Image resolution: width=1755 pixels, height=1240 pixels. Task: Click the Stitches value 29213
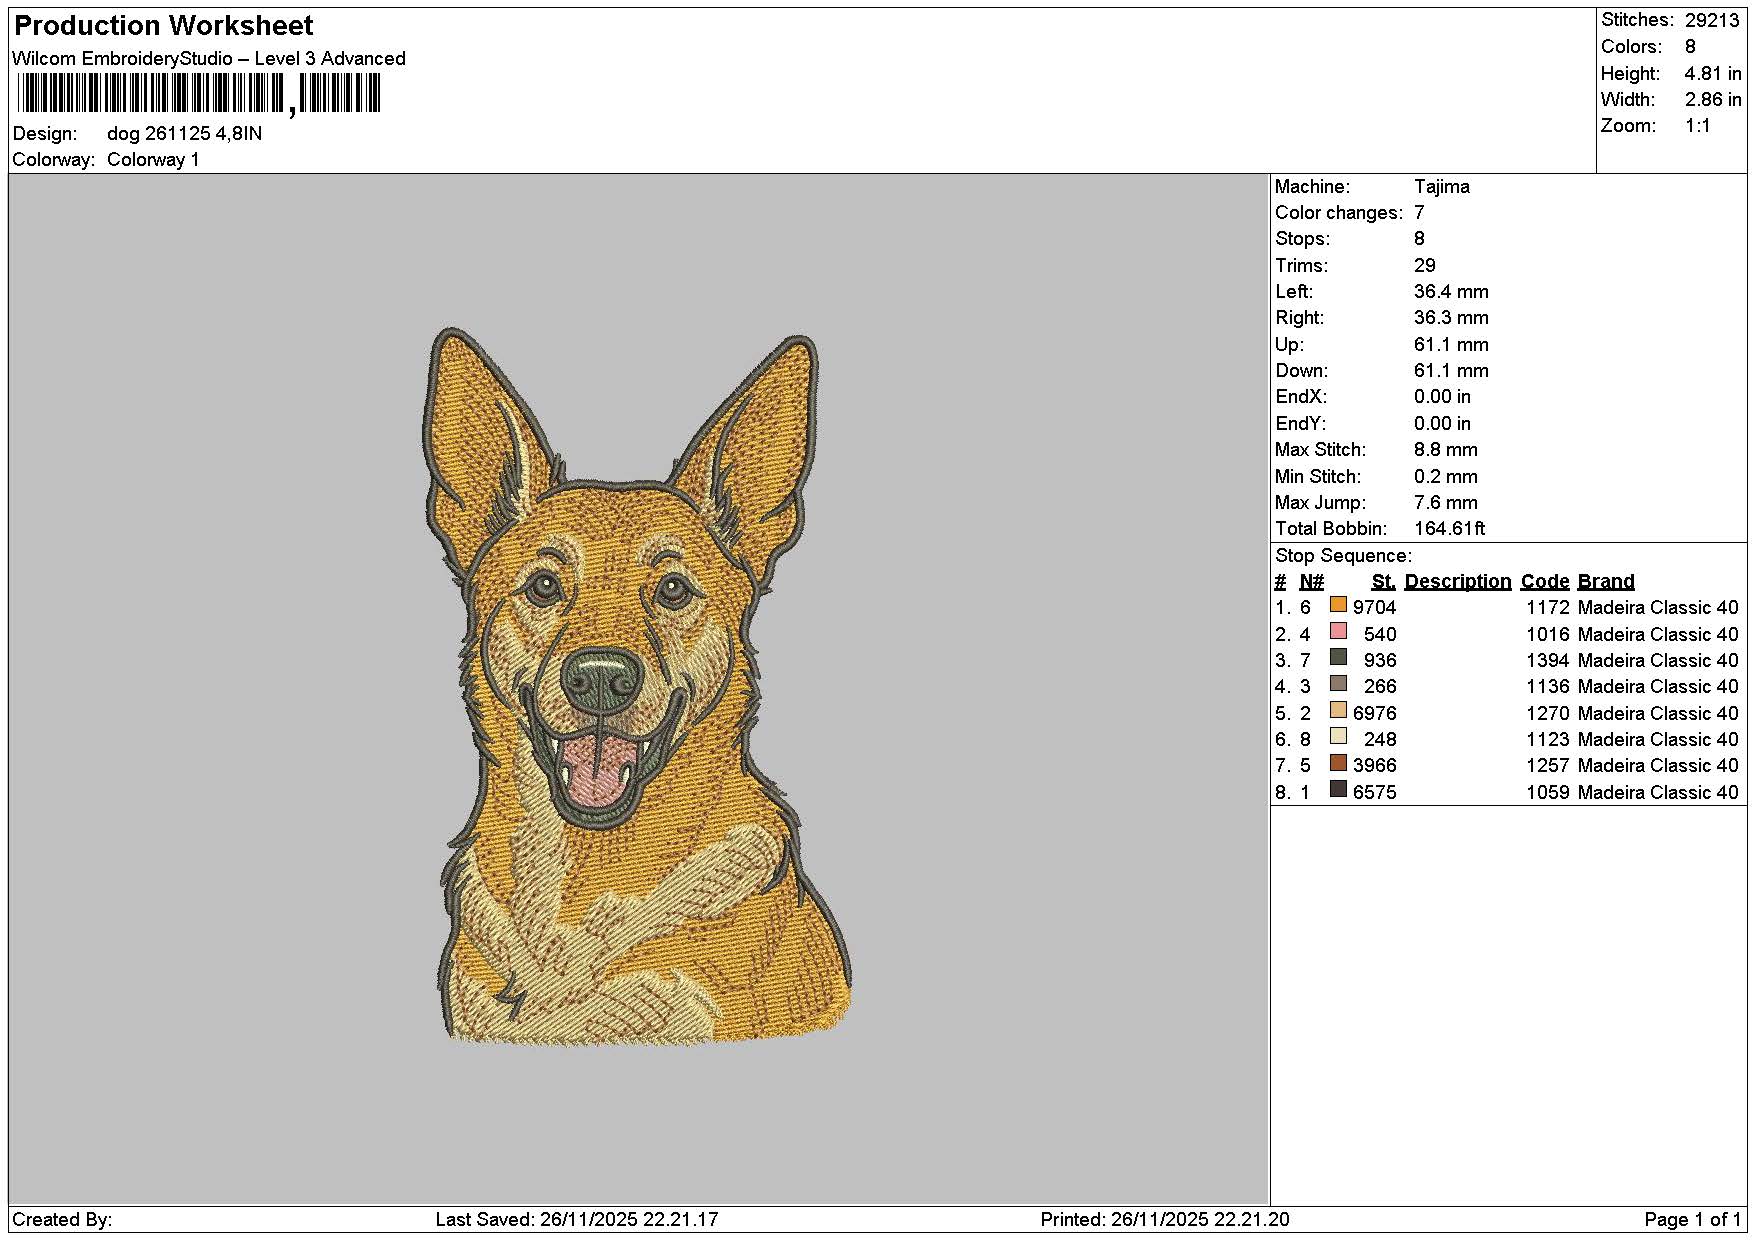click(x=1712, y=20)
